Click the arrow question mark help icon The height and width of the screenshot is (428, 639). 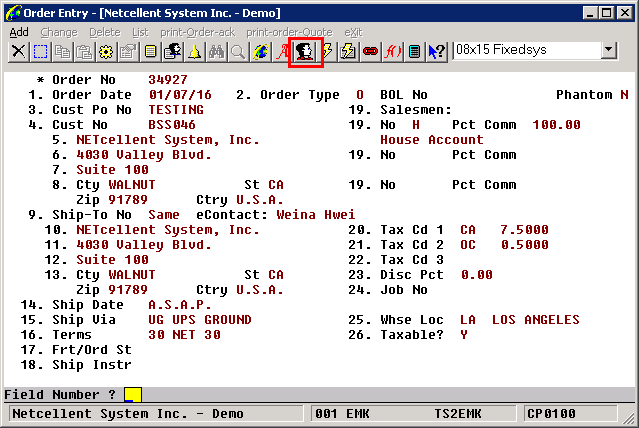[436, 52]
